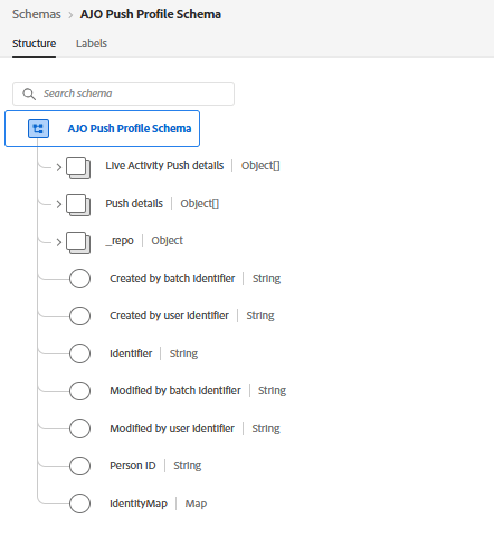Click the schema root icon beside AJO Push Profile Schema

pos(38,128)
